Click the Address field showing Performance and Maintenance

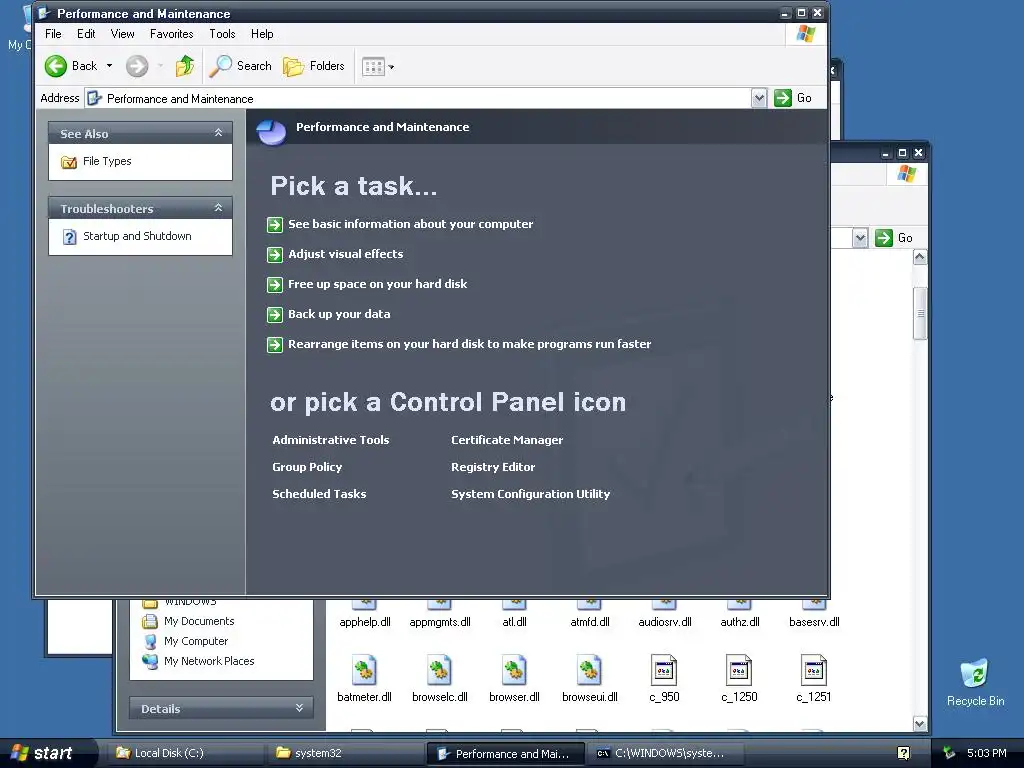click(418, 99)
